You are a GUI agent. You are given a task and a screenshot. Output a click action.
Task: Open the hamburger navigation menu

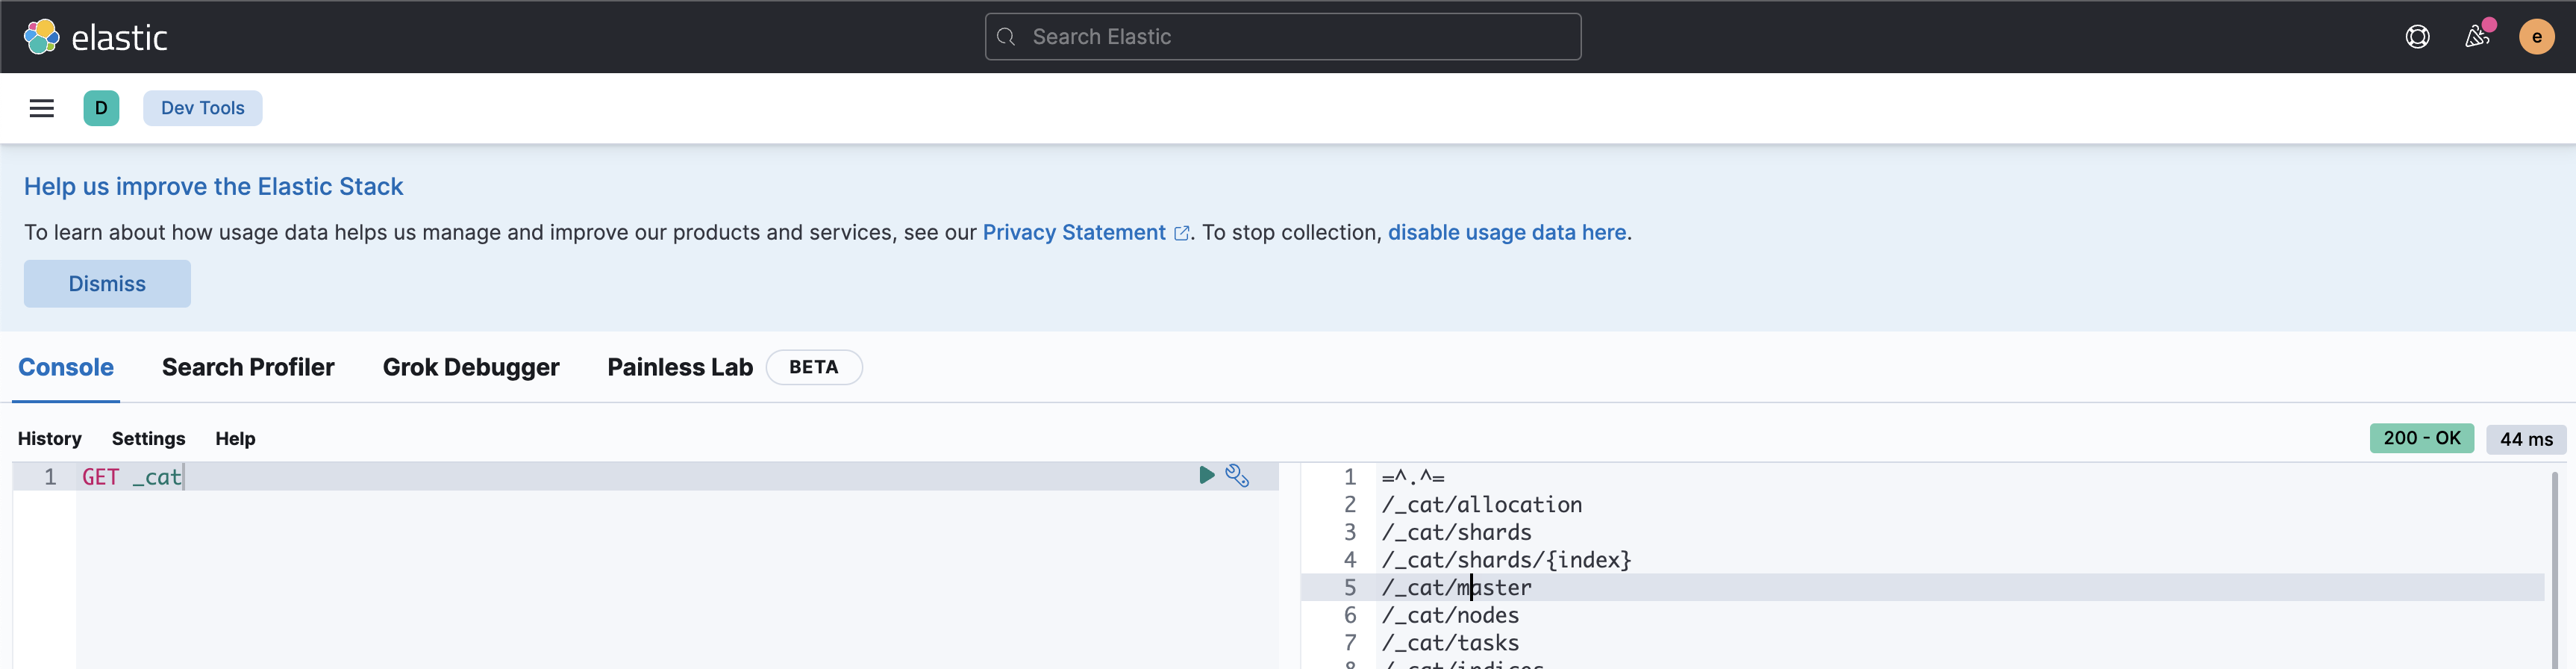(x=42, y=108)
